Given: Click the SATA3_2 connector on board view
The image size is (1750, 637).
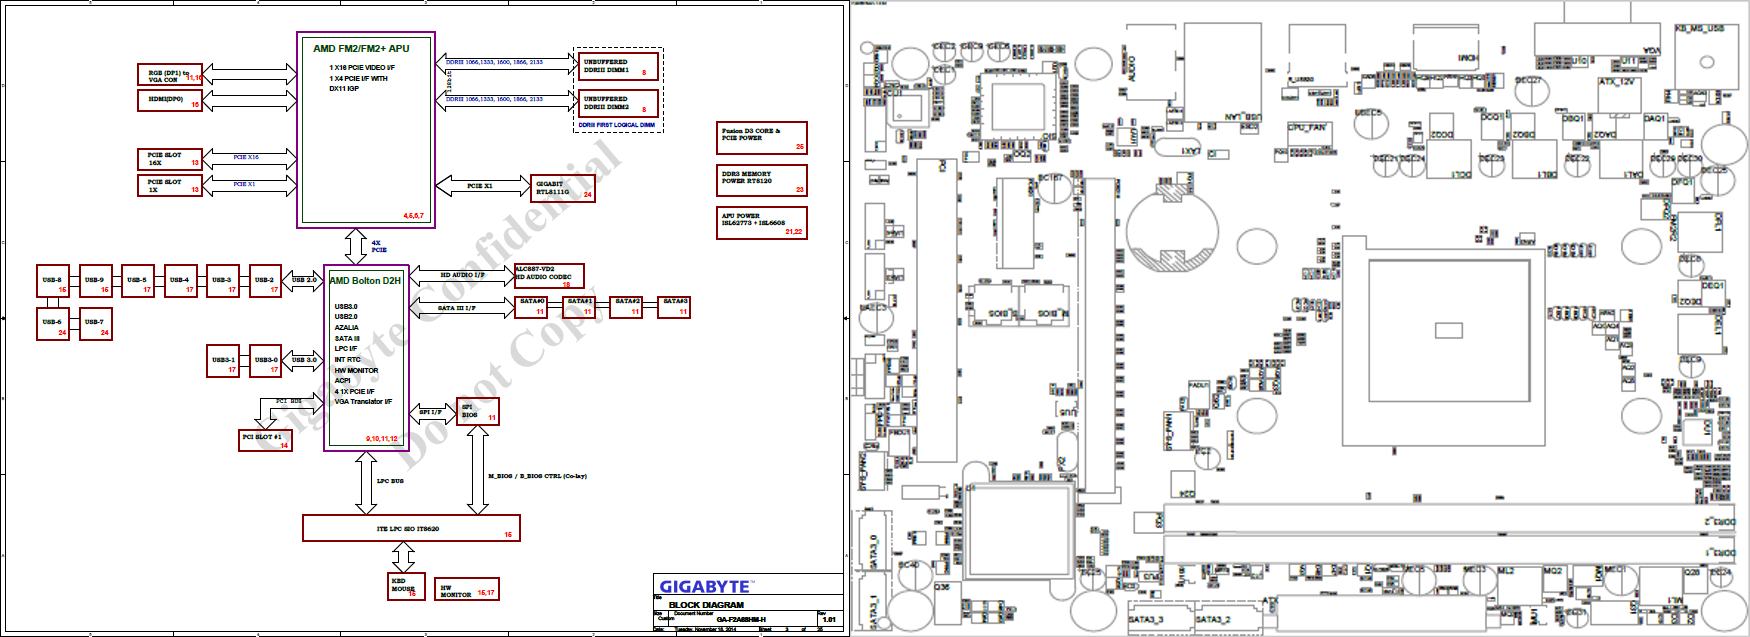Looking at the screenshot, I should coord(1227,618).
